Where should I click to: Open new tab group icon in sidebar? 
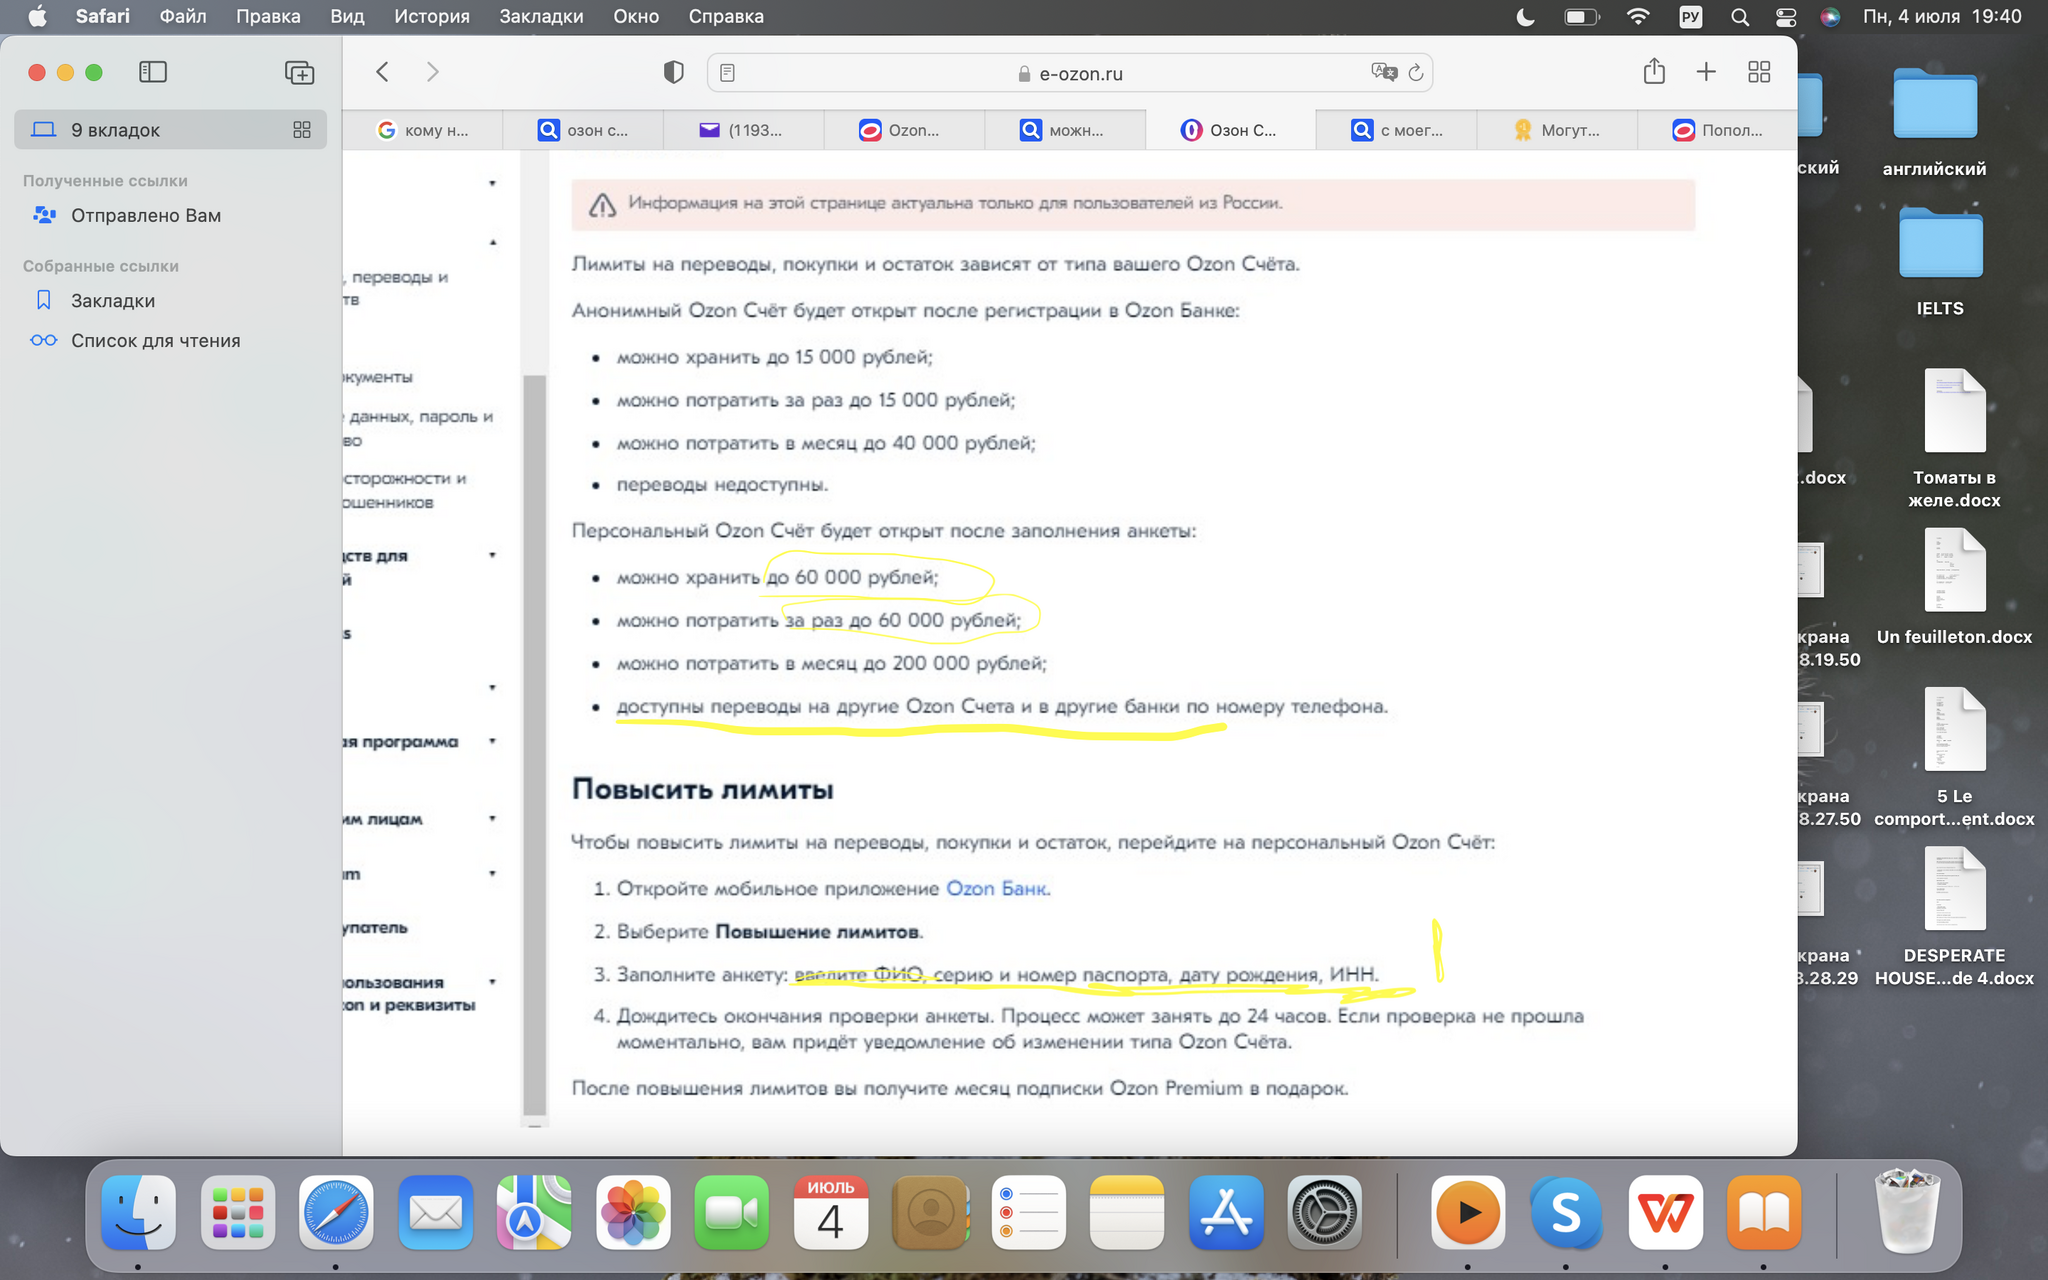coord(299,72)
